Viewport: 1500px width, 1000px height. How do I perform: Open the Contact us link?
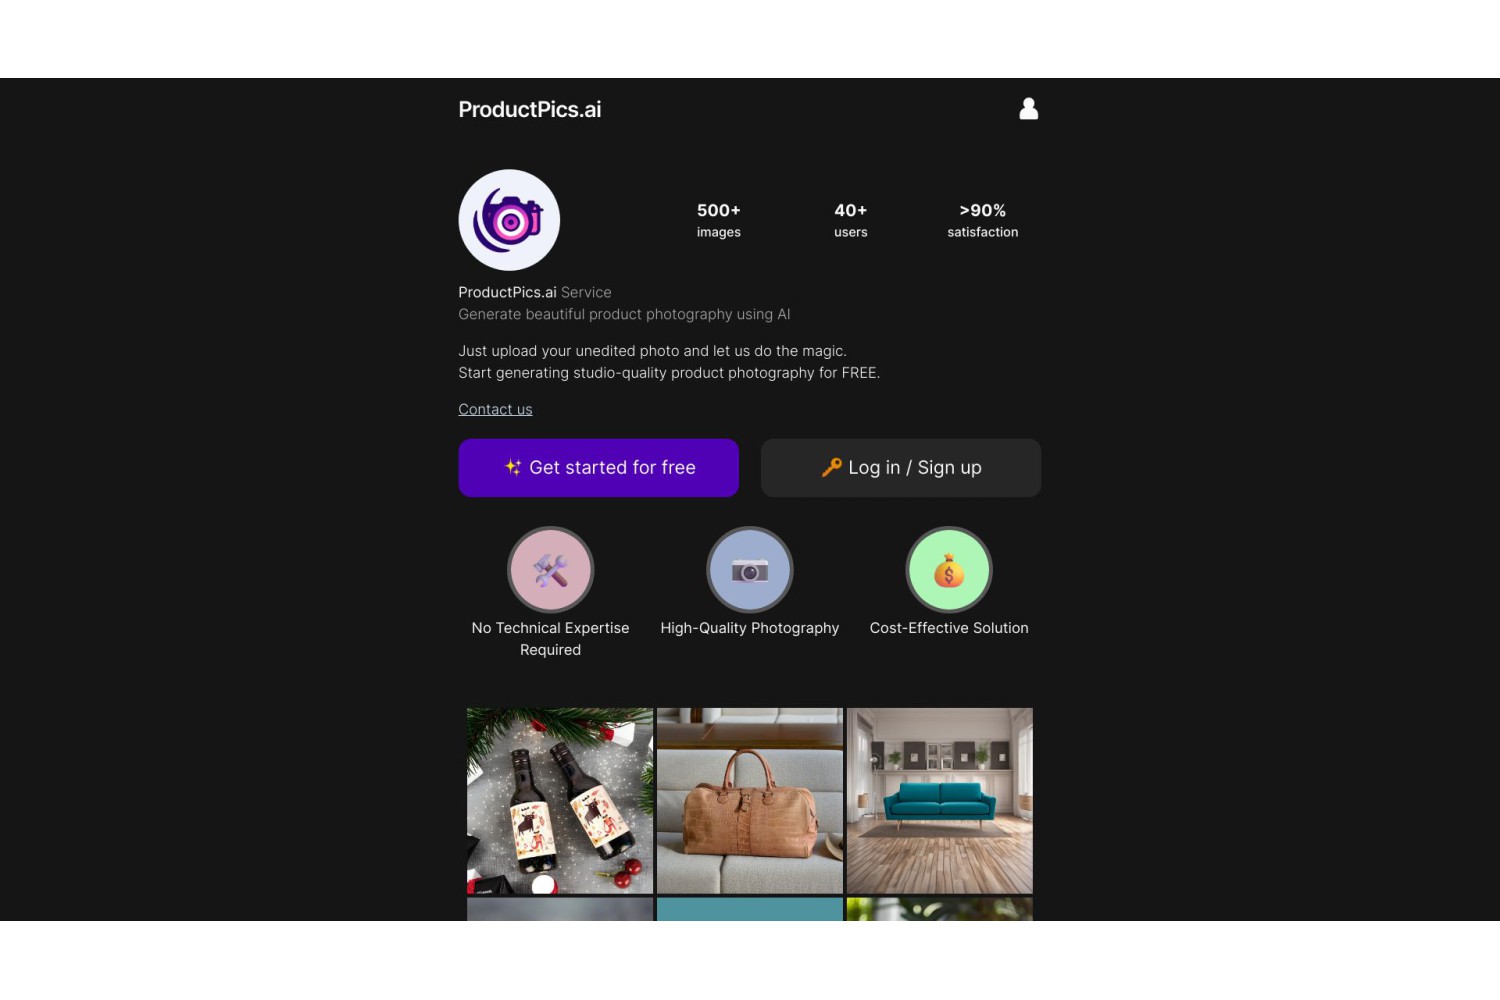click(x=495, y=409)
